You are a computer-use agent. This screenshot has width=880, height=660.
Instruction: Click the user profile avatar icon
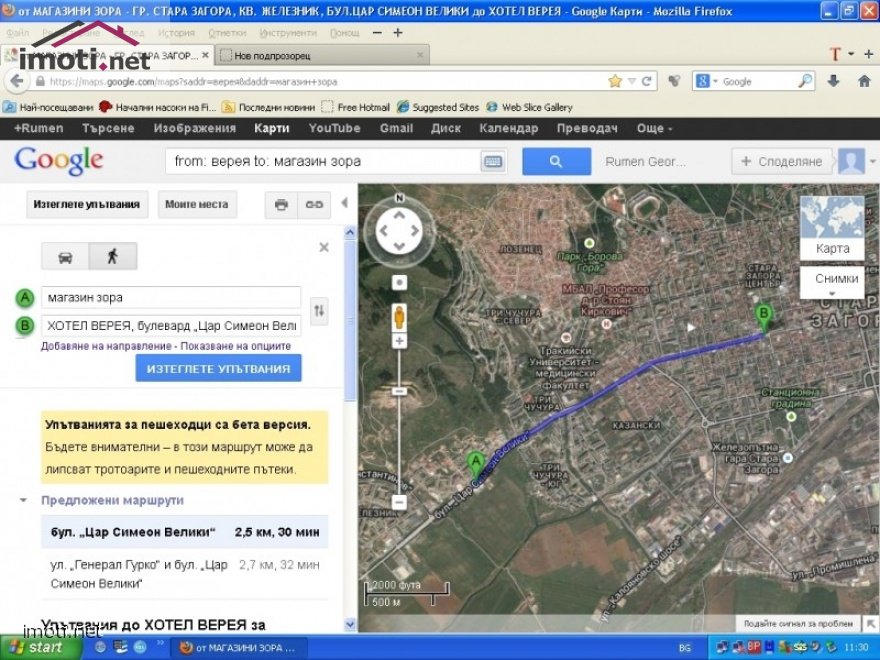coord(851,162)
